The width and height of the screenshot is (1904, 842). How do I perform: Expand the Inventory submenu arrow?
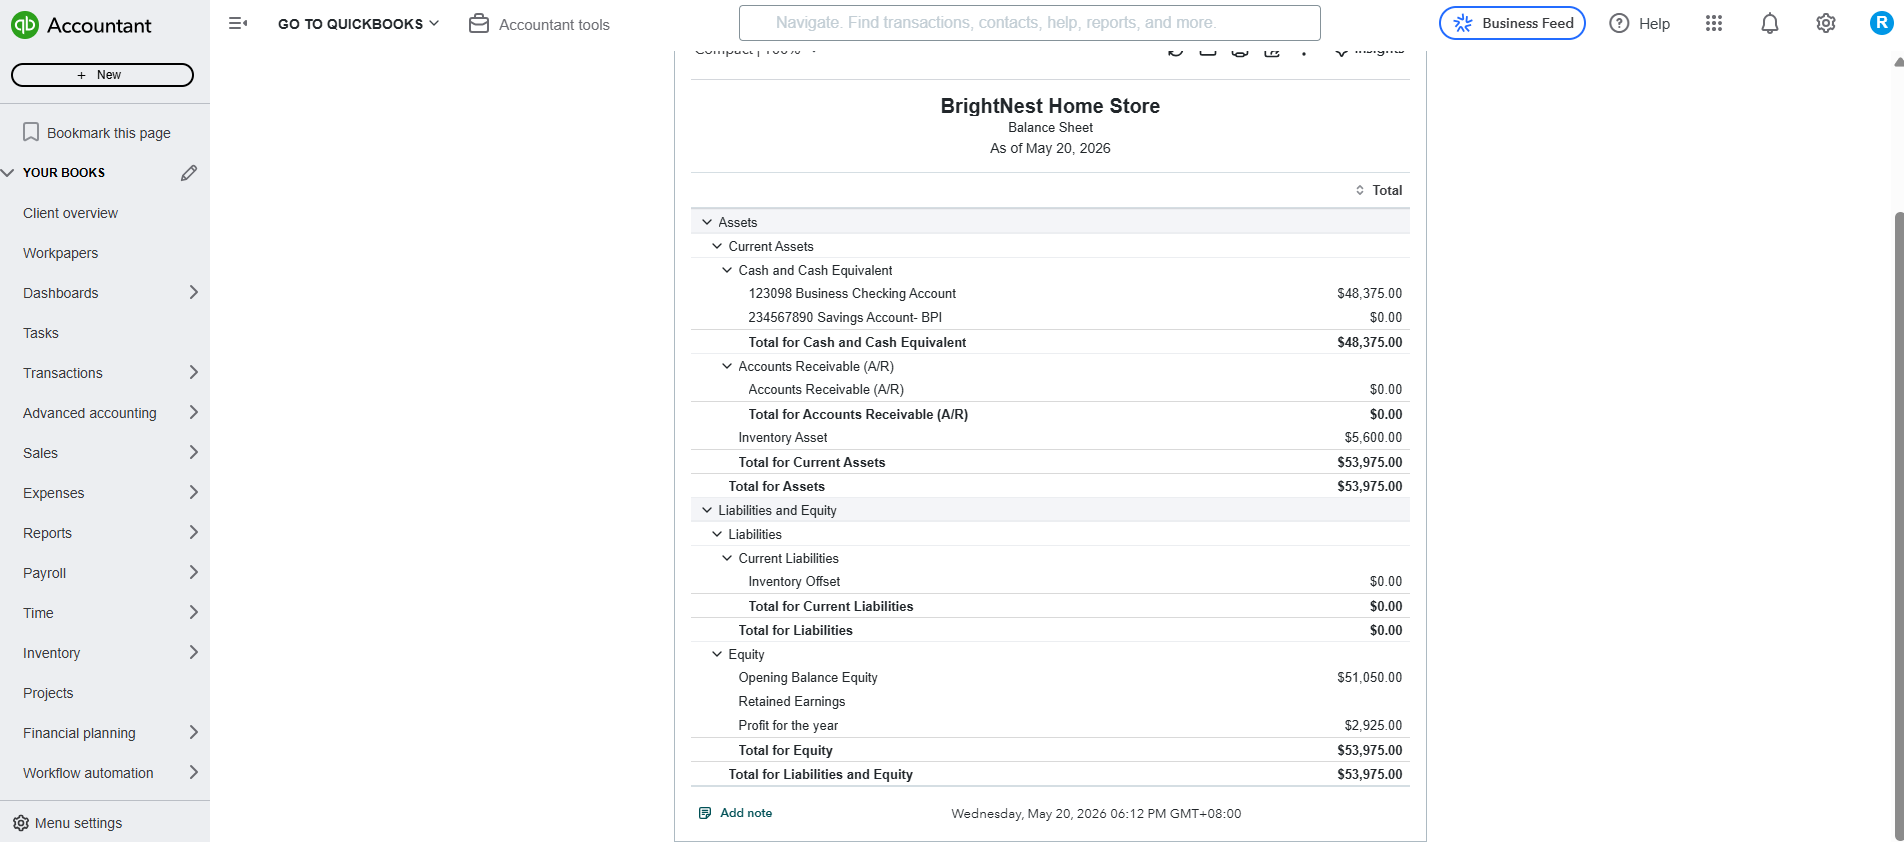(194, 652)
